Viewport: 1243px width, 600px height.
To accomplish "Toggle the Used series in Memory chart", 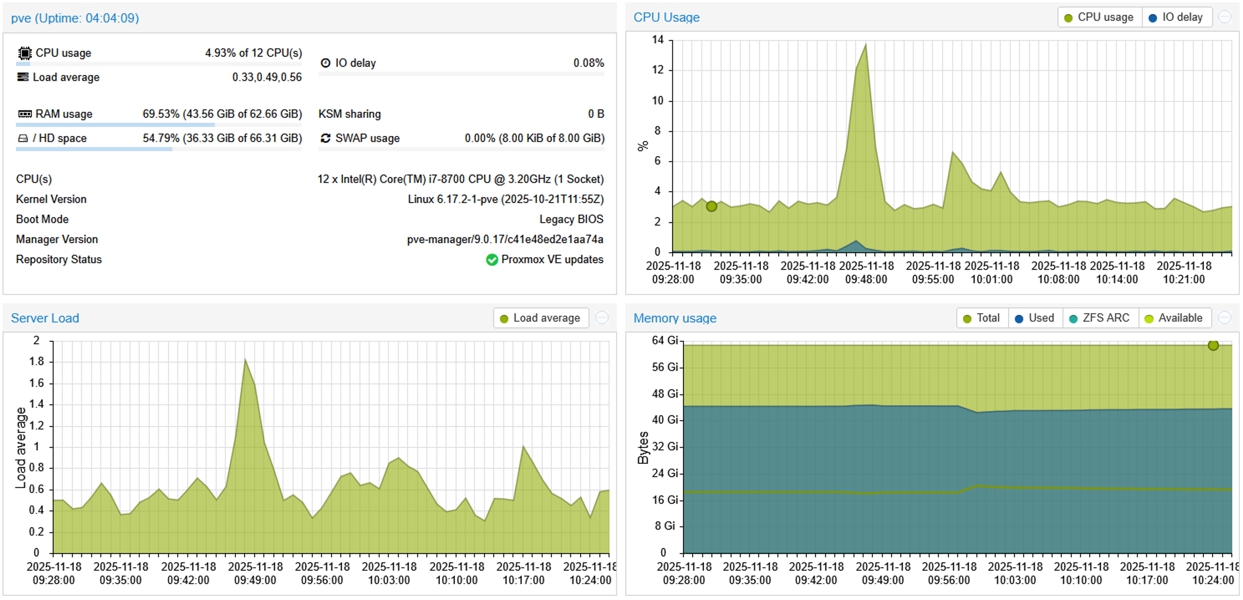I will [1033, 318].
